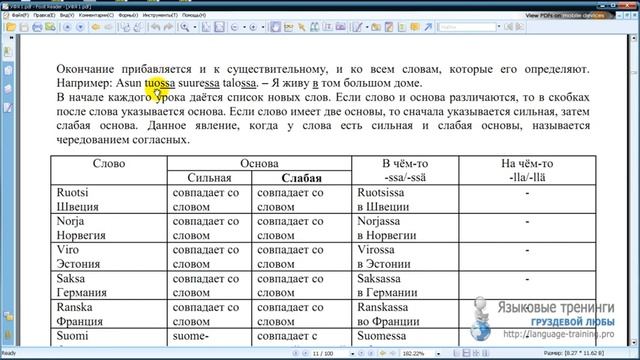Viewport: 640px width, 360px height.
Task: Click the table cell "Saksassa"
Action: pyautogui.click(x=379, y=278)
